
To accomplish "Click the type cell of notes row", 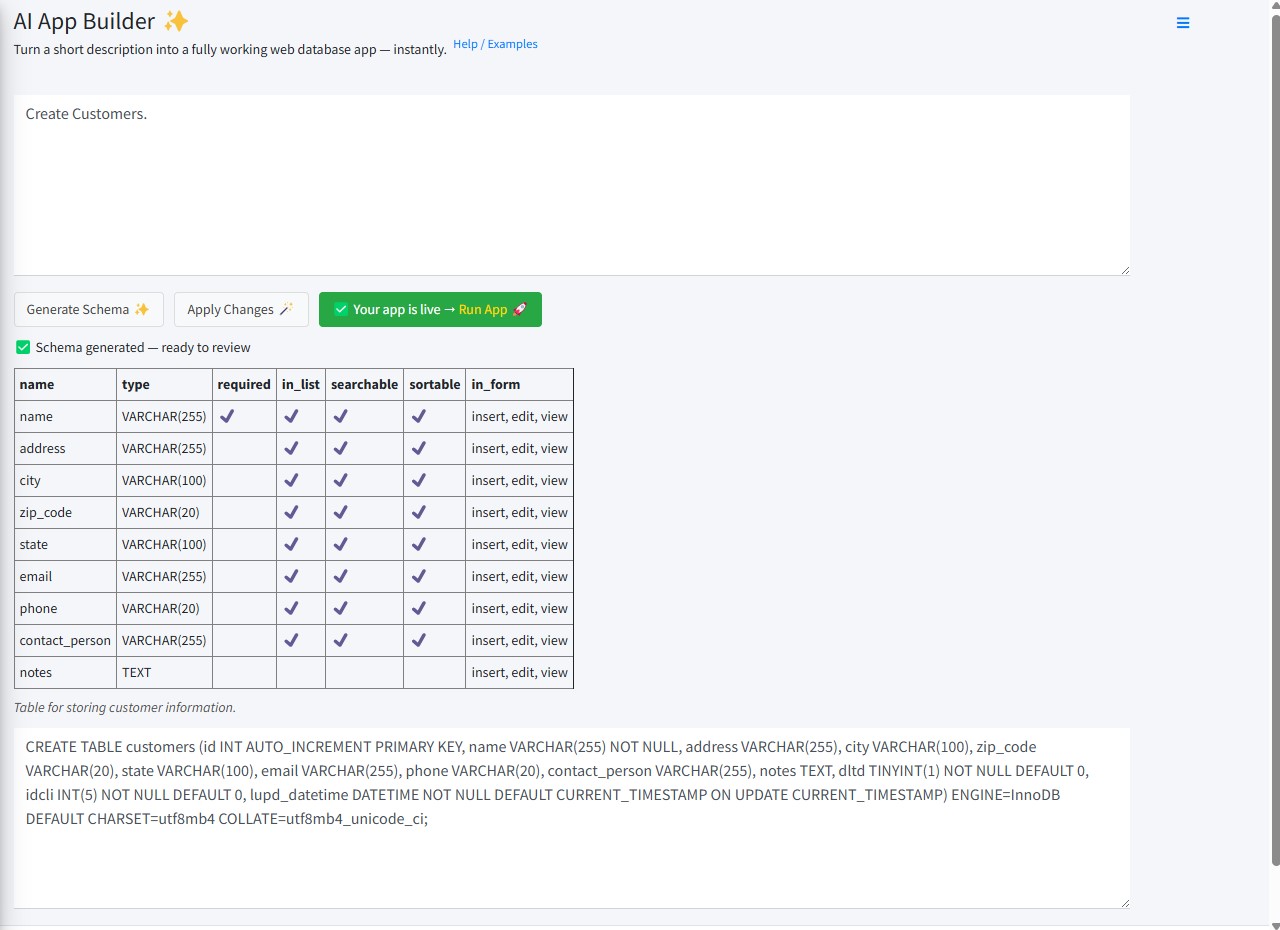I will (164, 672).
